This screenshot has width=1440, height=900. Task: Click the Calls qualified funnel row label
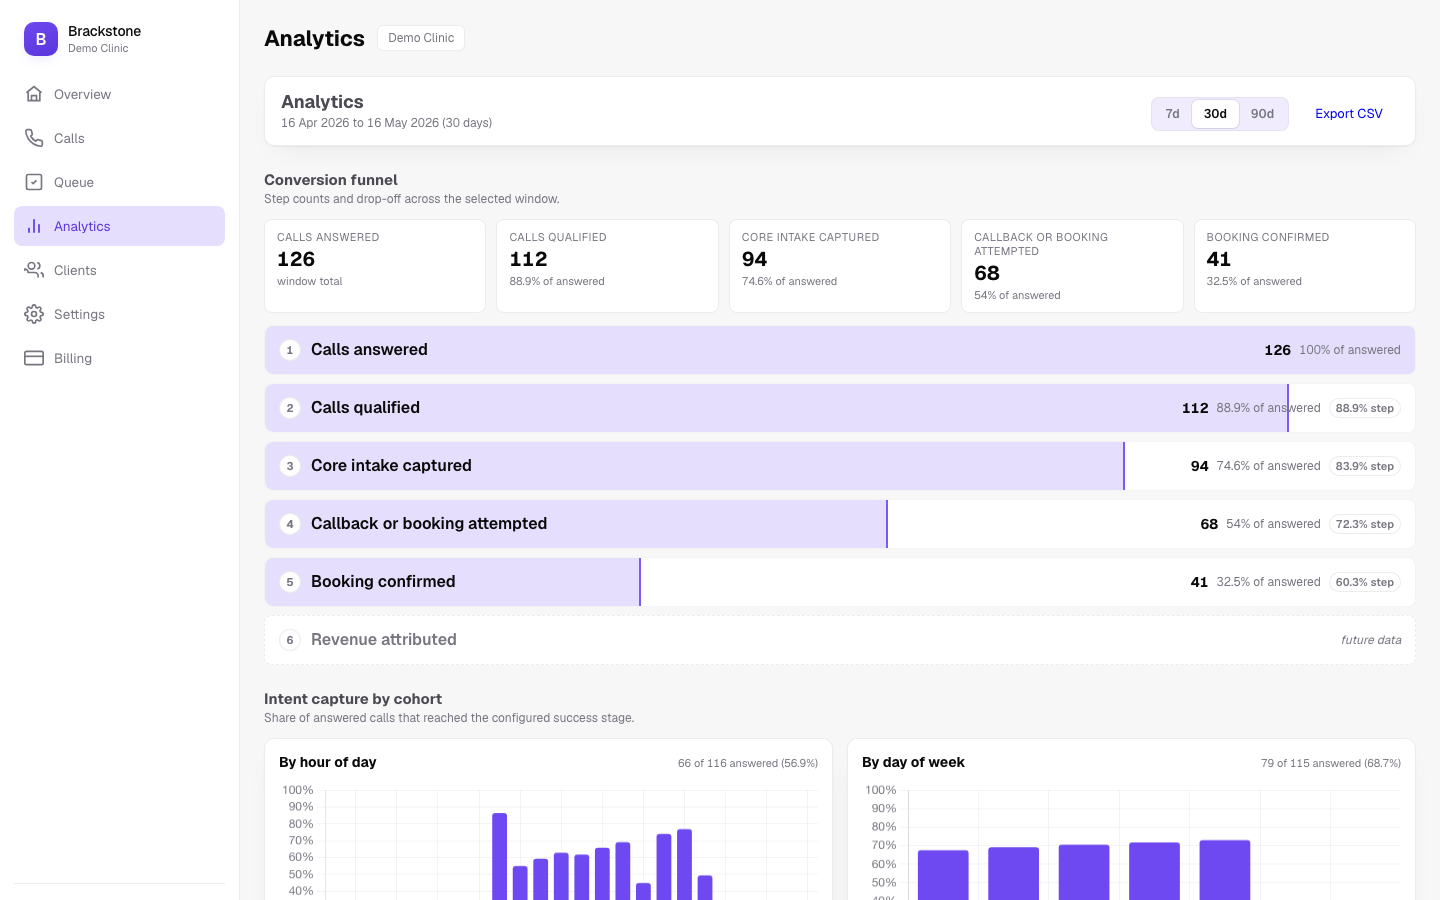tap(365, 408)
